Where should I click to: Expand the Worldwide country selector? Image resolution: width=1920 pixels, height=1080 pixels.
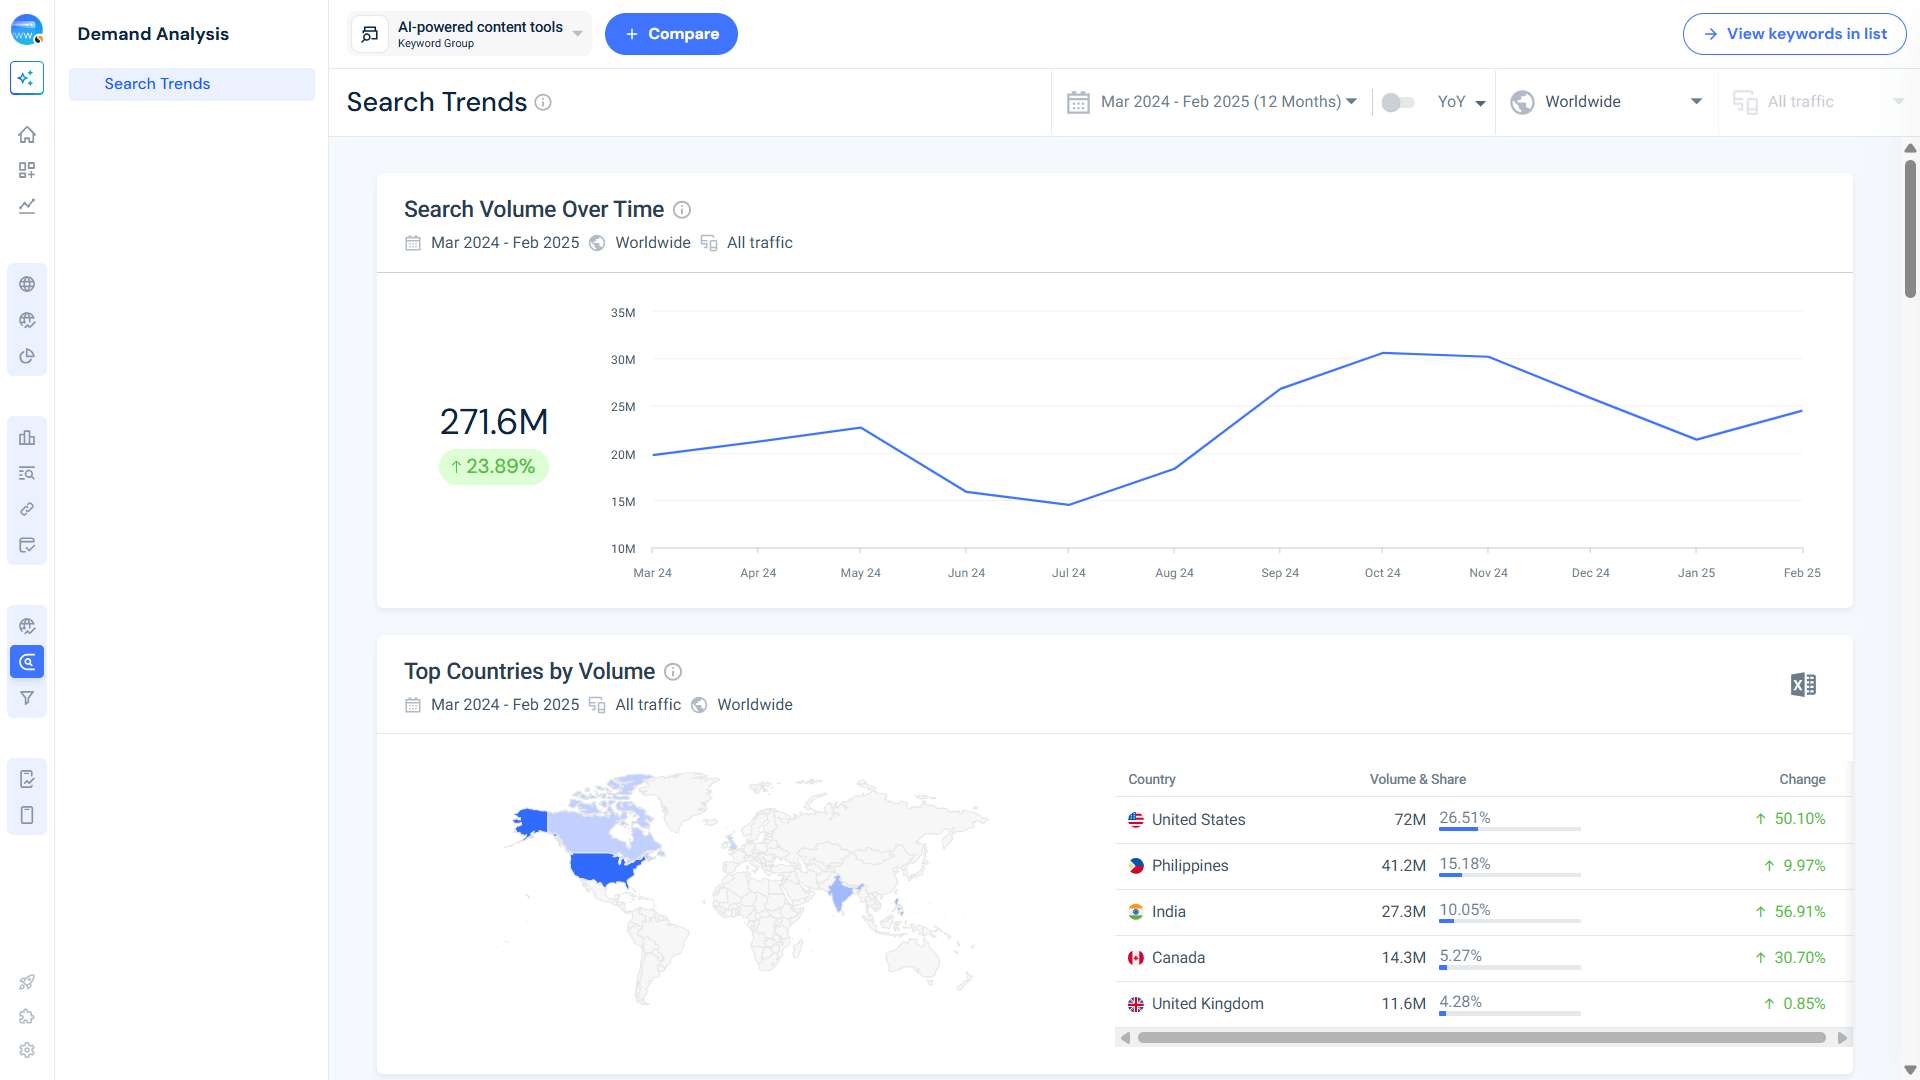tap(1605, 101)
